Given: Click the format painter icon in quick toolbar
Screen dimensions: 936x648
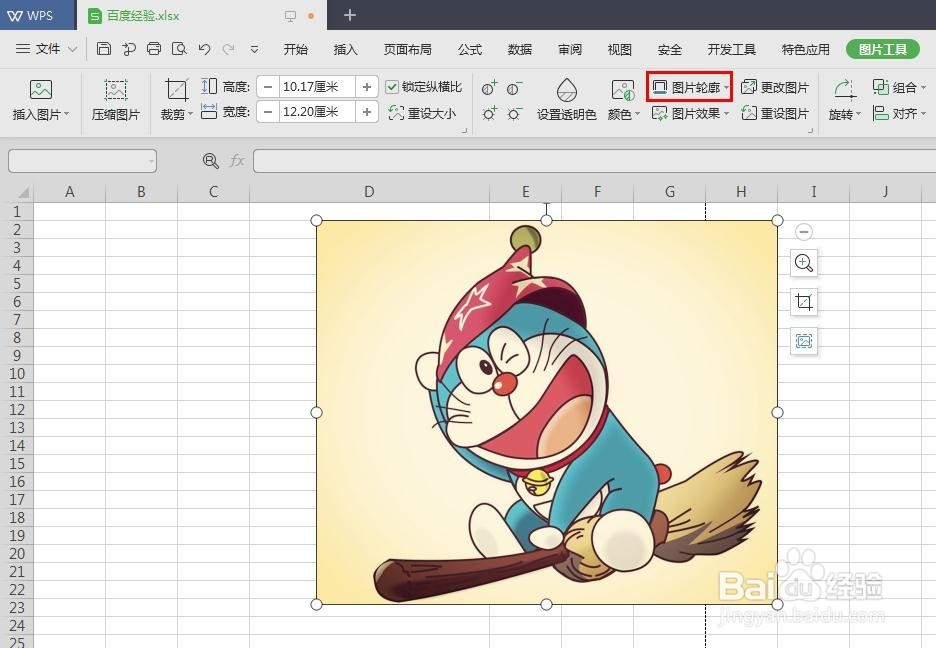Looking at the screenshot, I should [x=129, y=49].
